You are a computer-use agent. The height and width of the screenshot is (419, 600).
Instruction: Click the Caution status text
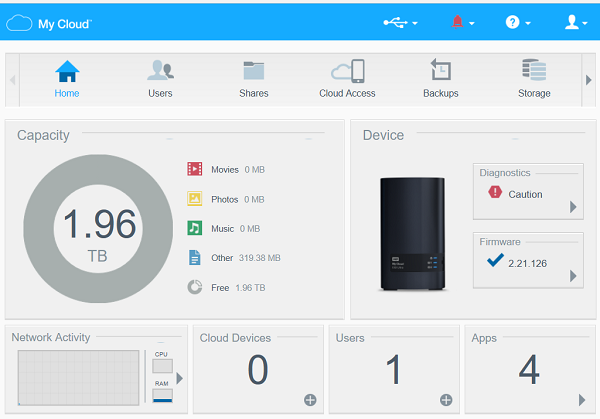[525, 194]
